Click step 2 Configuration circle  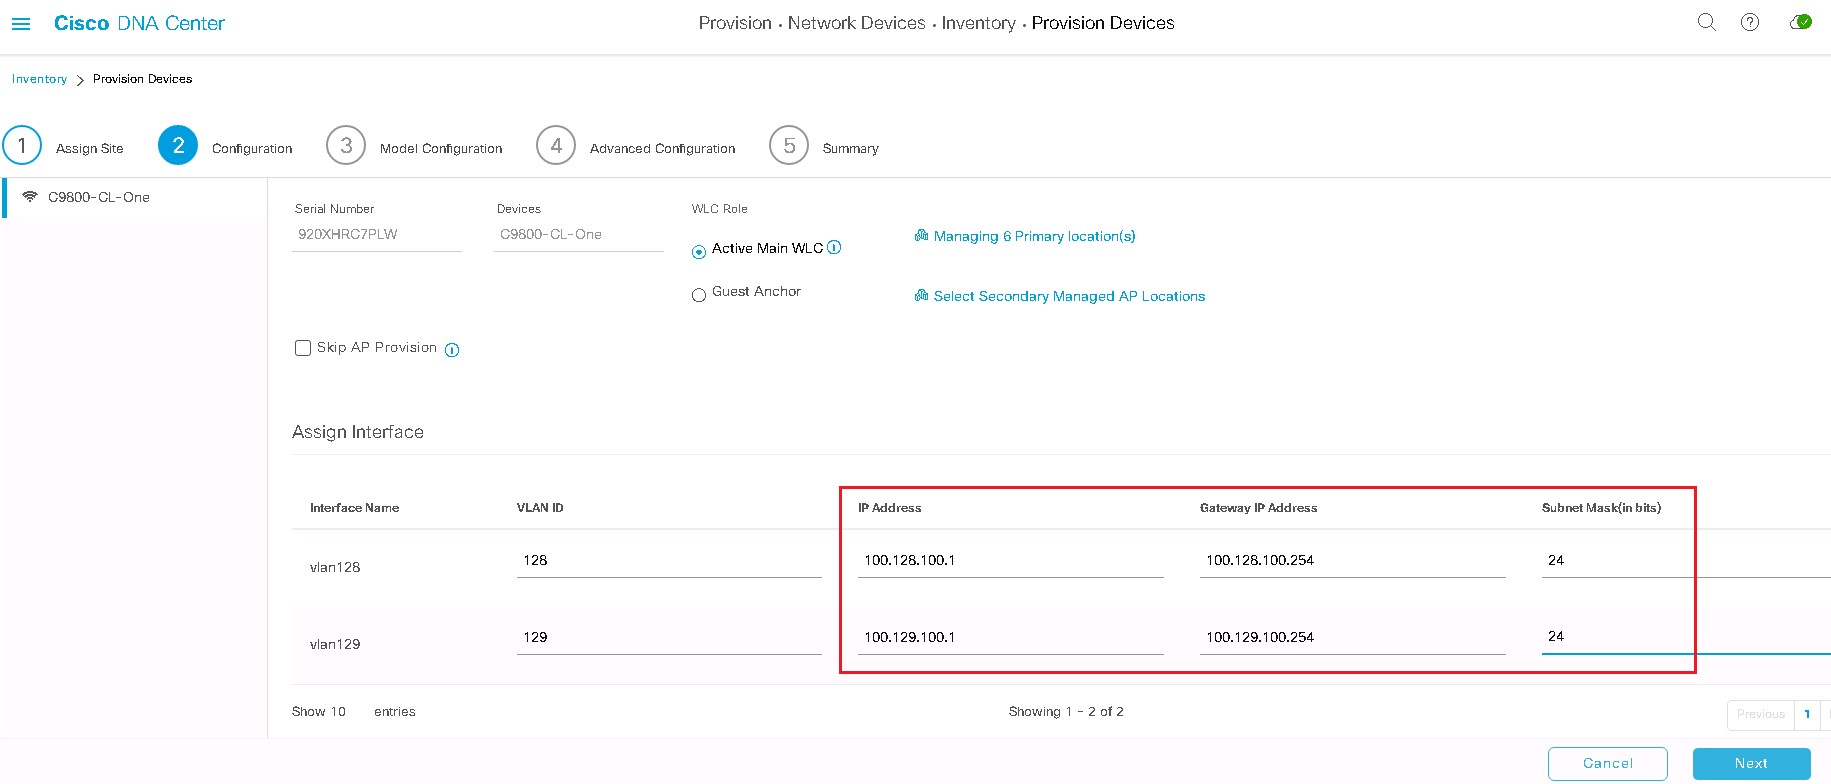tap(178, 145)
